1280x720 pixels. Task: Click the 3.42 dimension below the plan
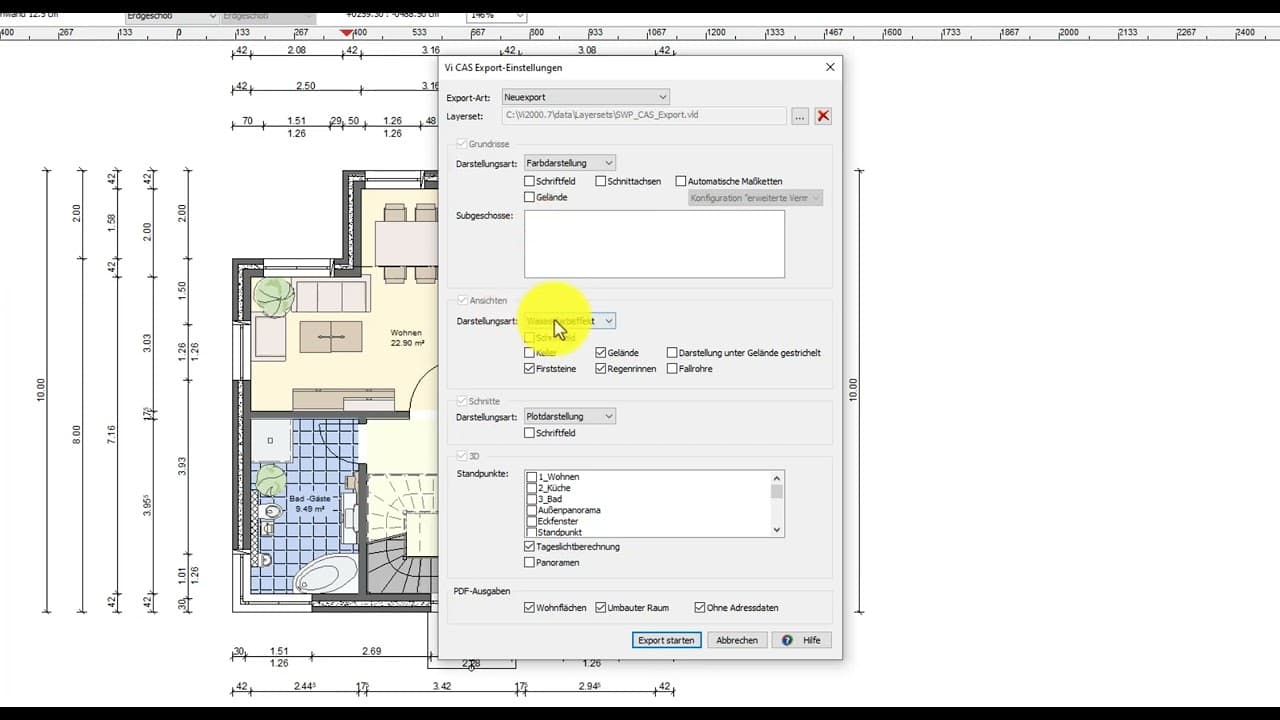(x=441, y=686)
